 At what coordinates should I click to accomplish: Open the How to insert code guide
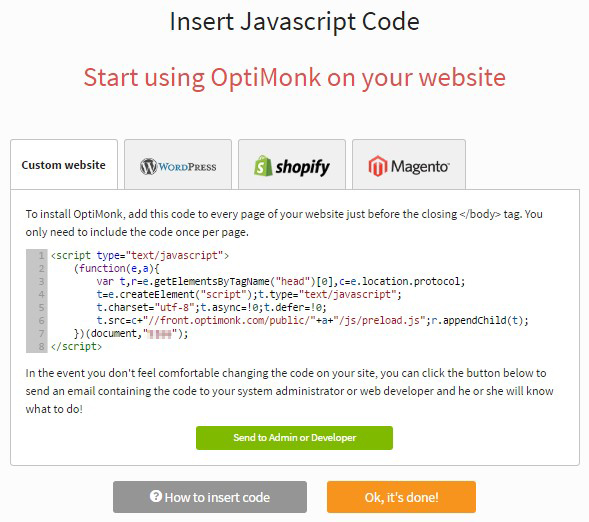210,497
